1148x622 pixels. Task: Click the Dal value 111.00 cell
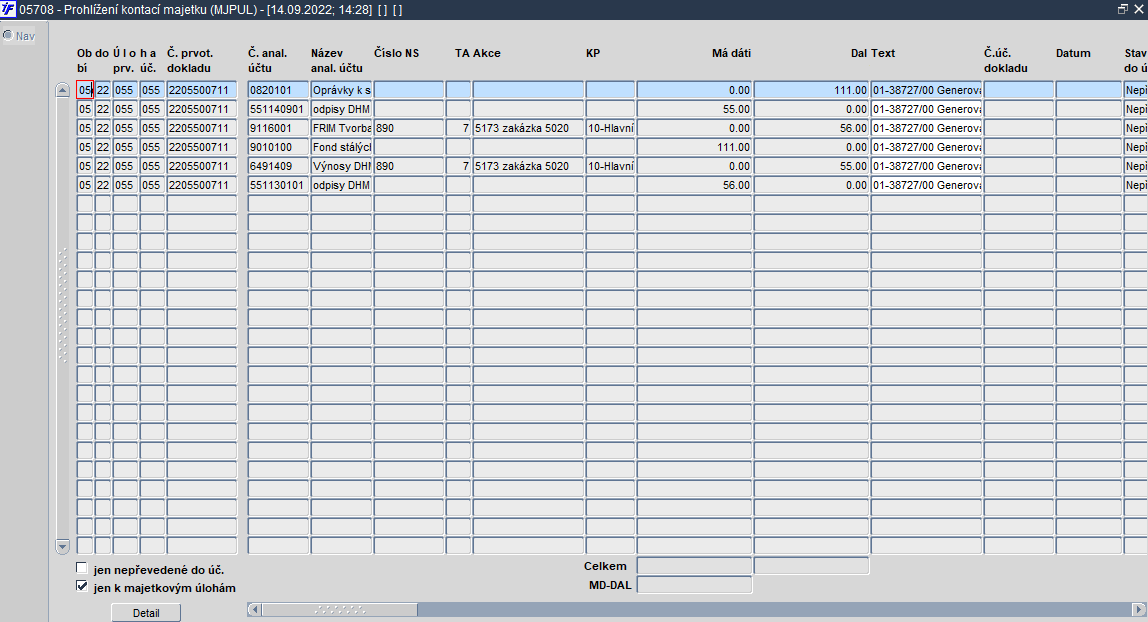(811, 90)
